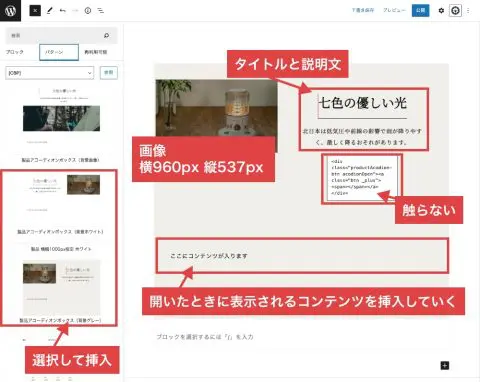This screenshot has height=382, width=480.
Task: Switch to the ブロック tab
Action: [15, 52]
